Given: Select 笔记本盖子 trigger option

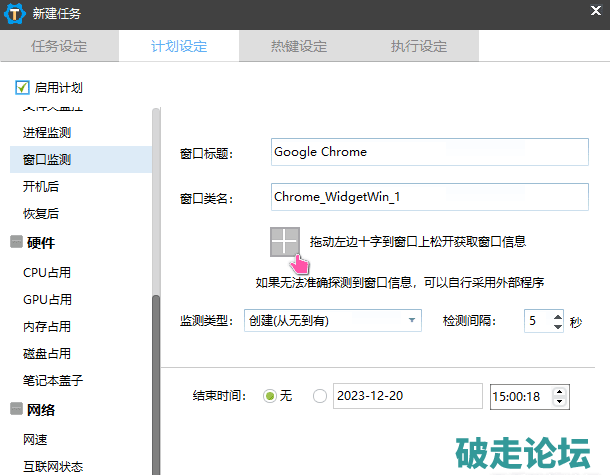Looking at the screenshot, I should click(53, 381).
